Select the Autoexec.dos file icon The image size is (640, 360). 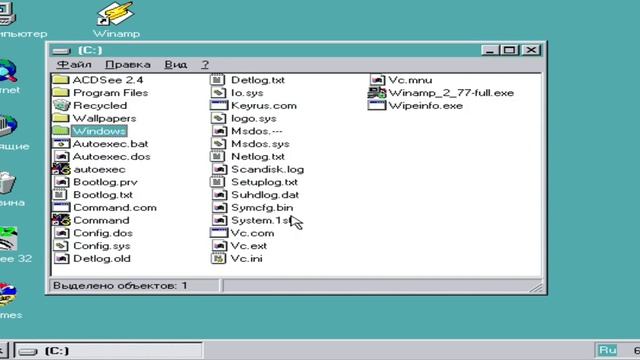[61, 156]
